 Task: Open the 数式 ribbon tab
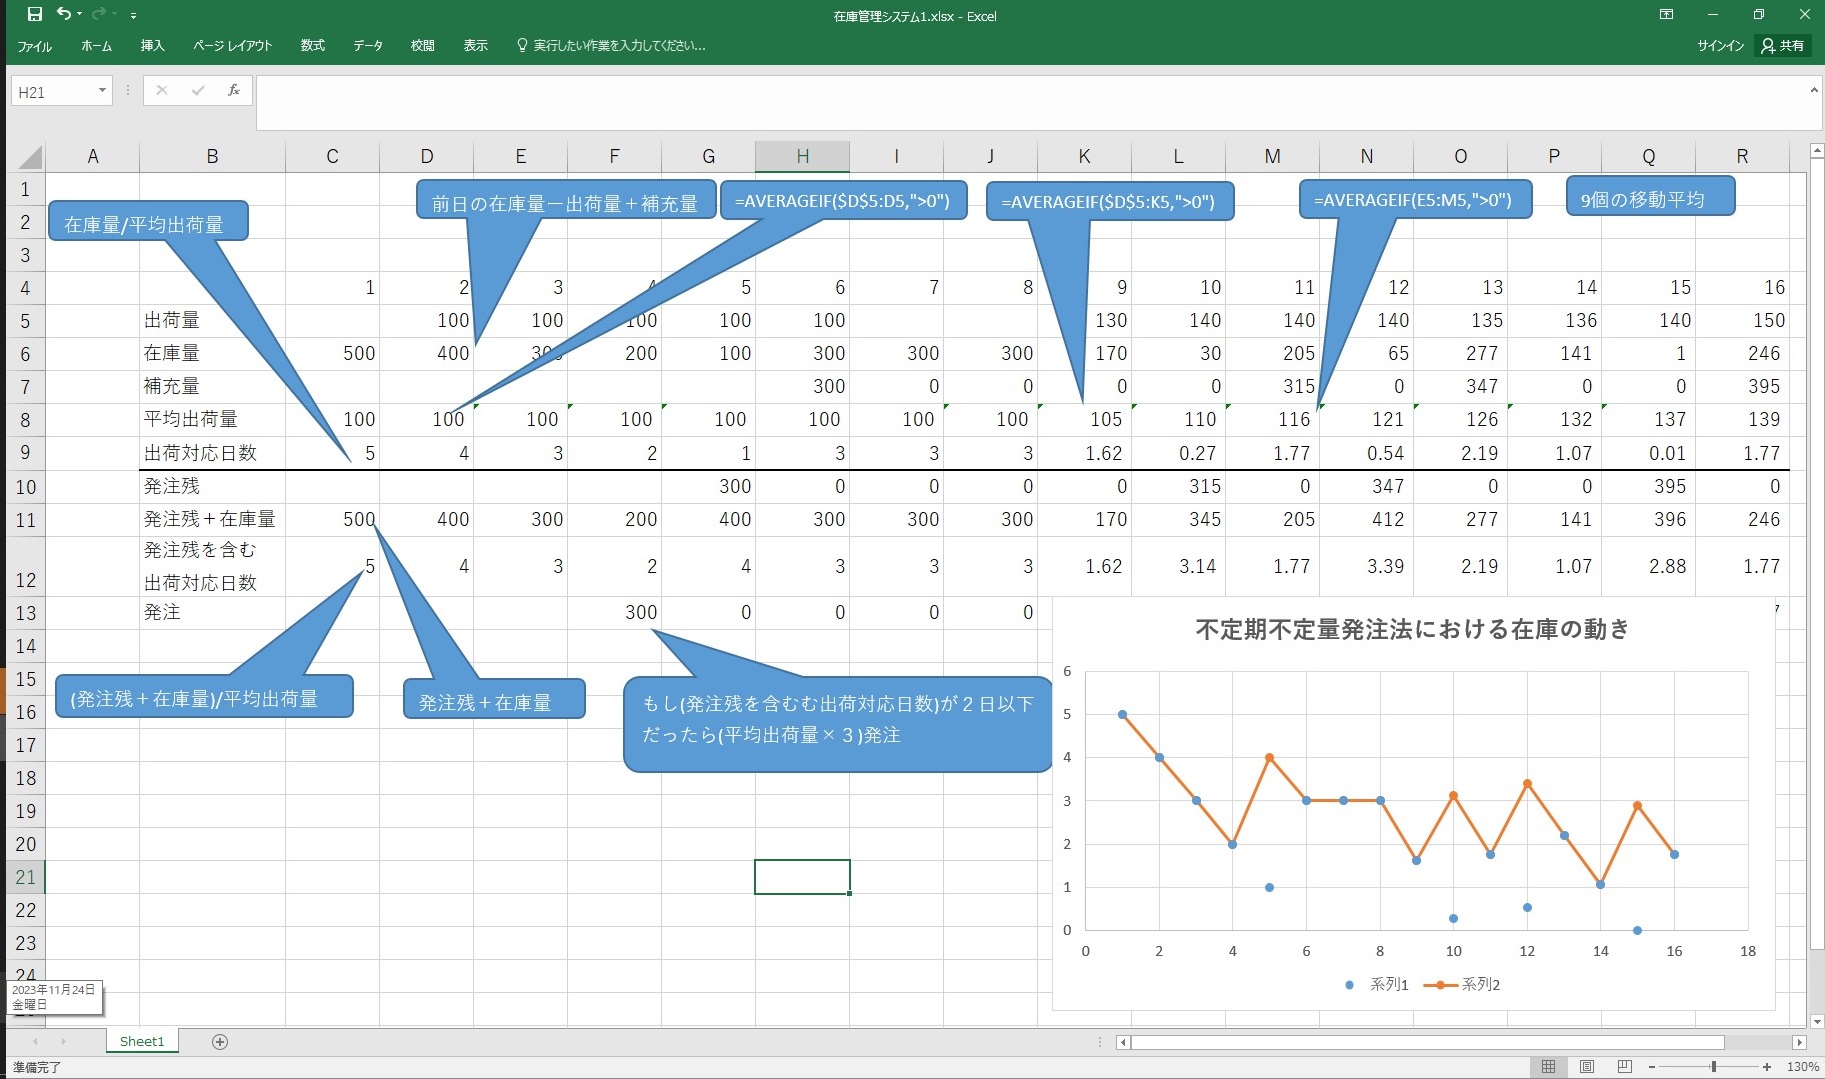coord(313,46)
